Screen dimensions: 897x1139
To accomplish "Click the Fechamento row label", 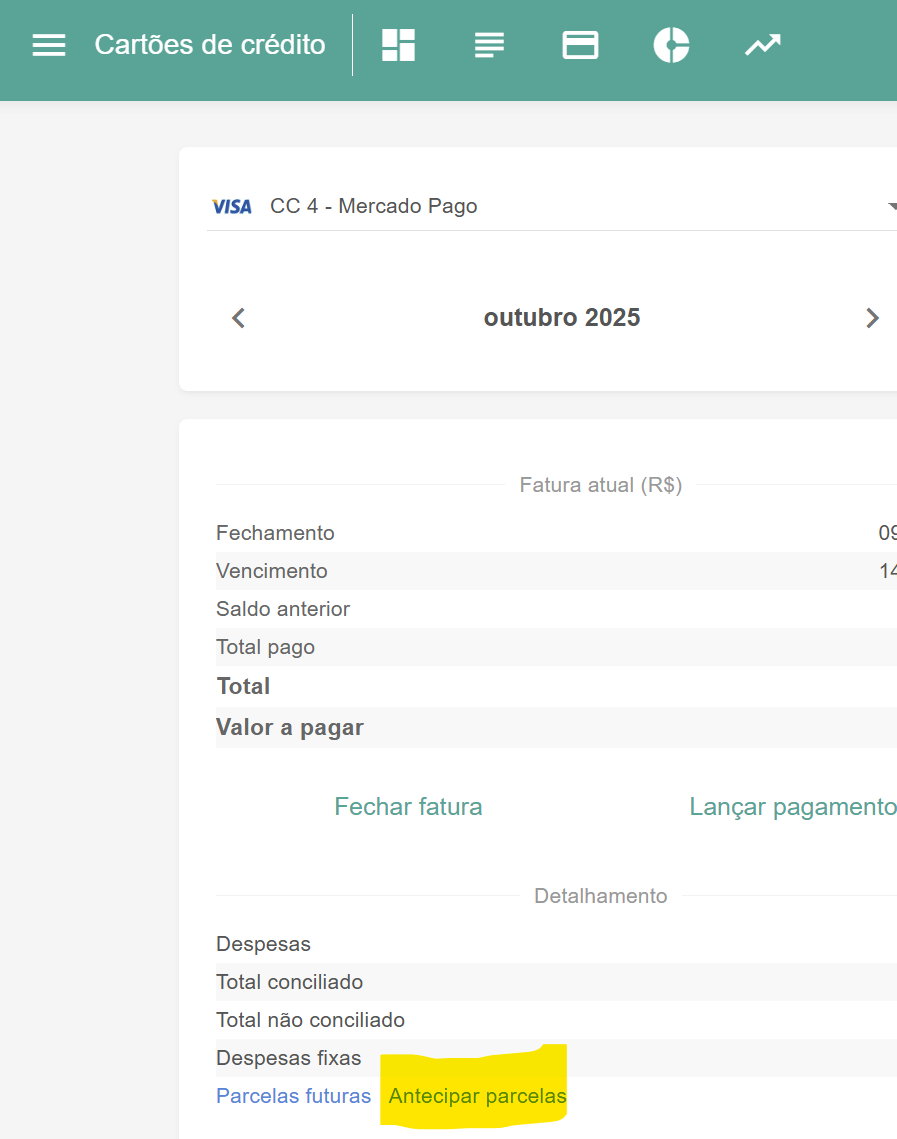I will tap(275, 533).
